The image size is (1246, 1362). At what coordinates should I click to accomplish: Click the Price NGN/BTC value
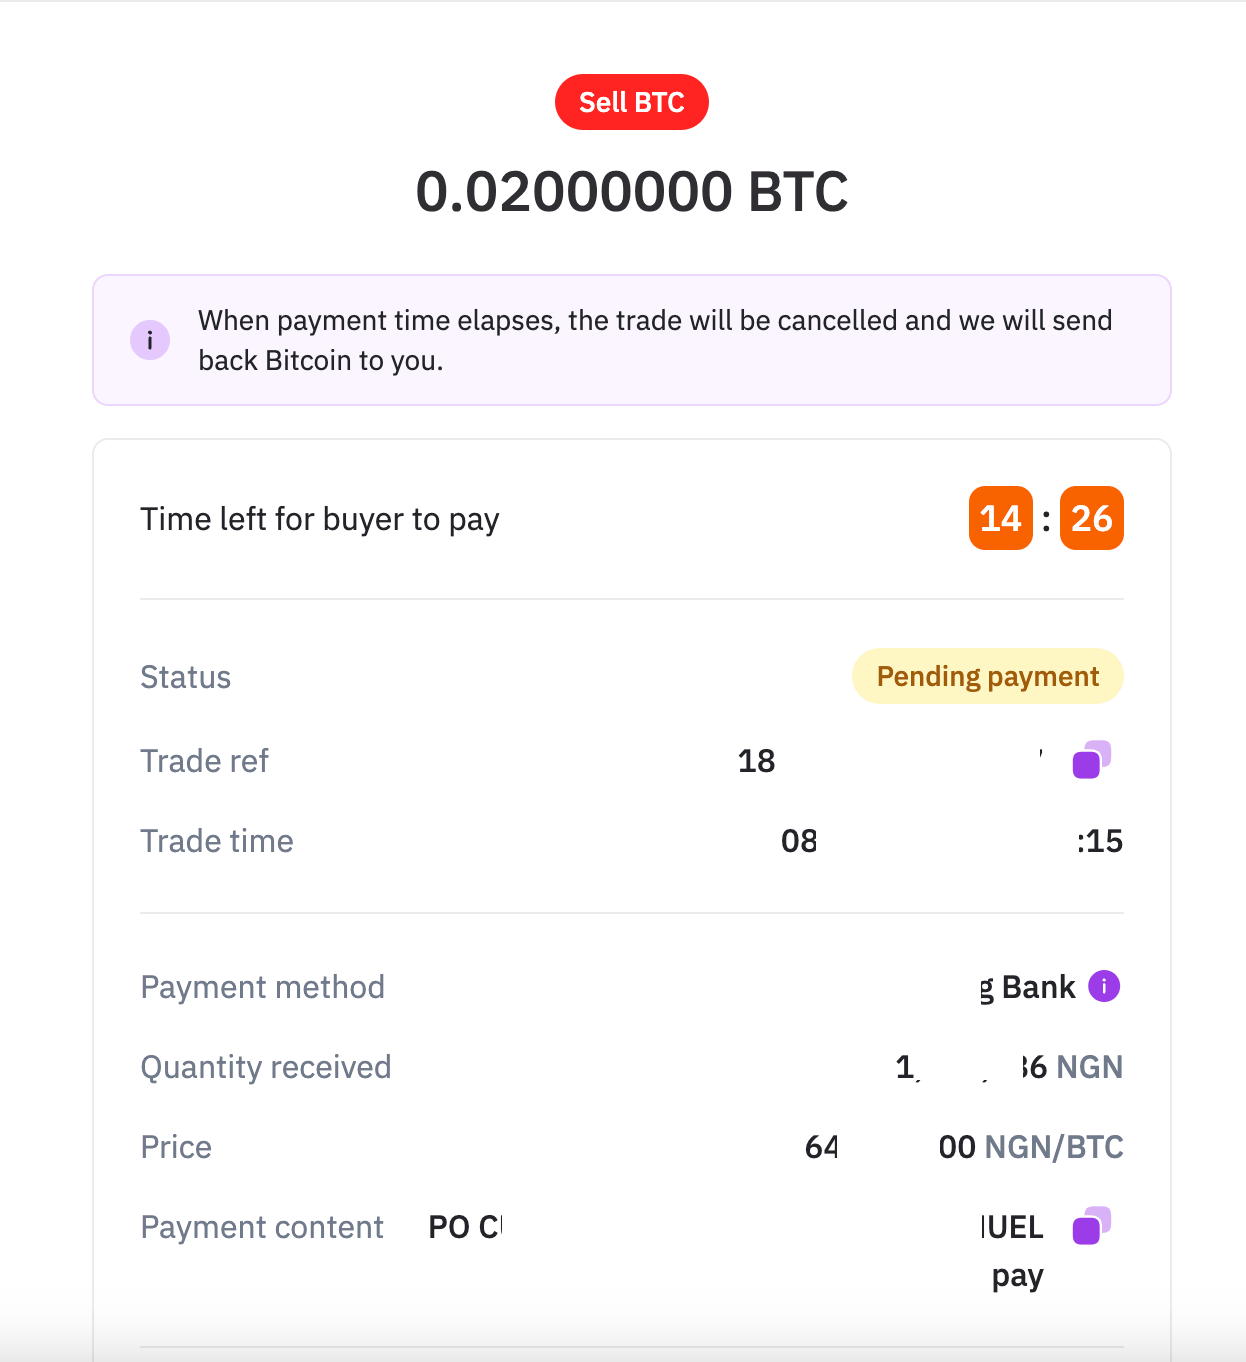click(964, 1147)
